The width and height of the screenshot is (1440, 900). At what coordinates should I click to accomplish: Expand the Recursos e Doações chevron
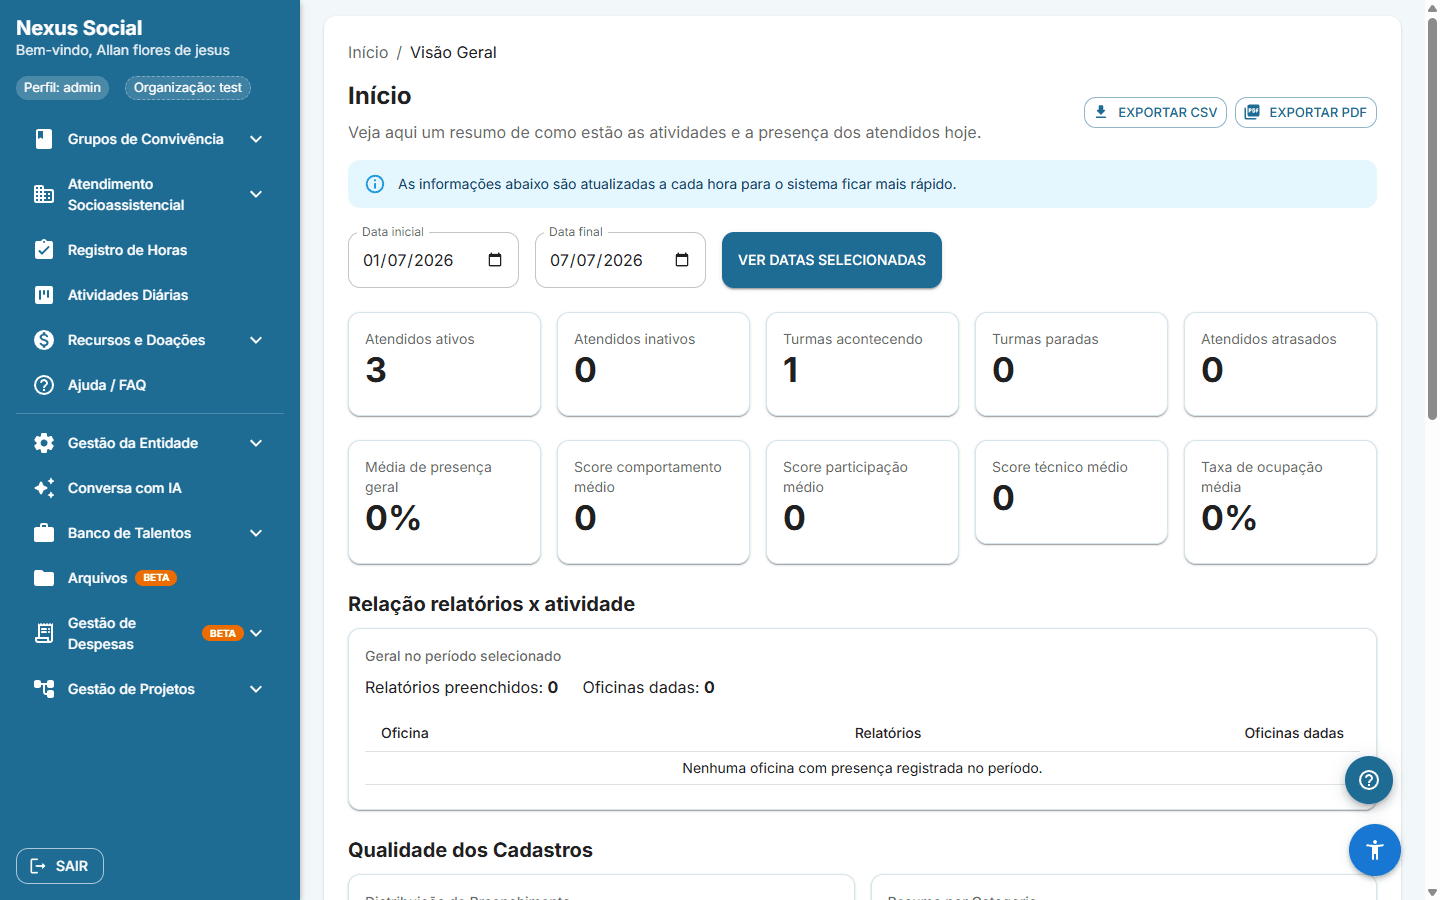click(x=256, y=340)
